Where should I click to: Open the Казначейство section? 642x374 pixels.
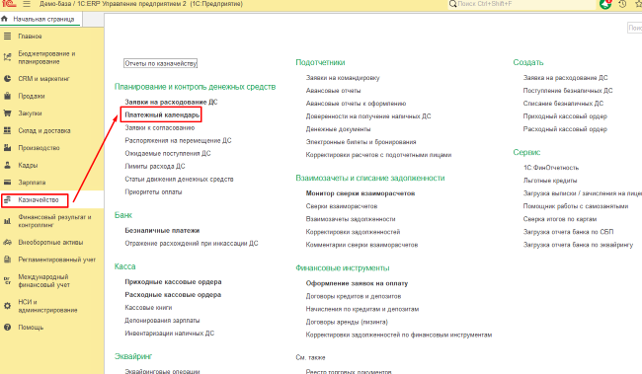[x=38, y=199]
